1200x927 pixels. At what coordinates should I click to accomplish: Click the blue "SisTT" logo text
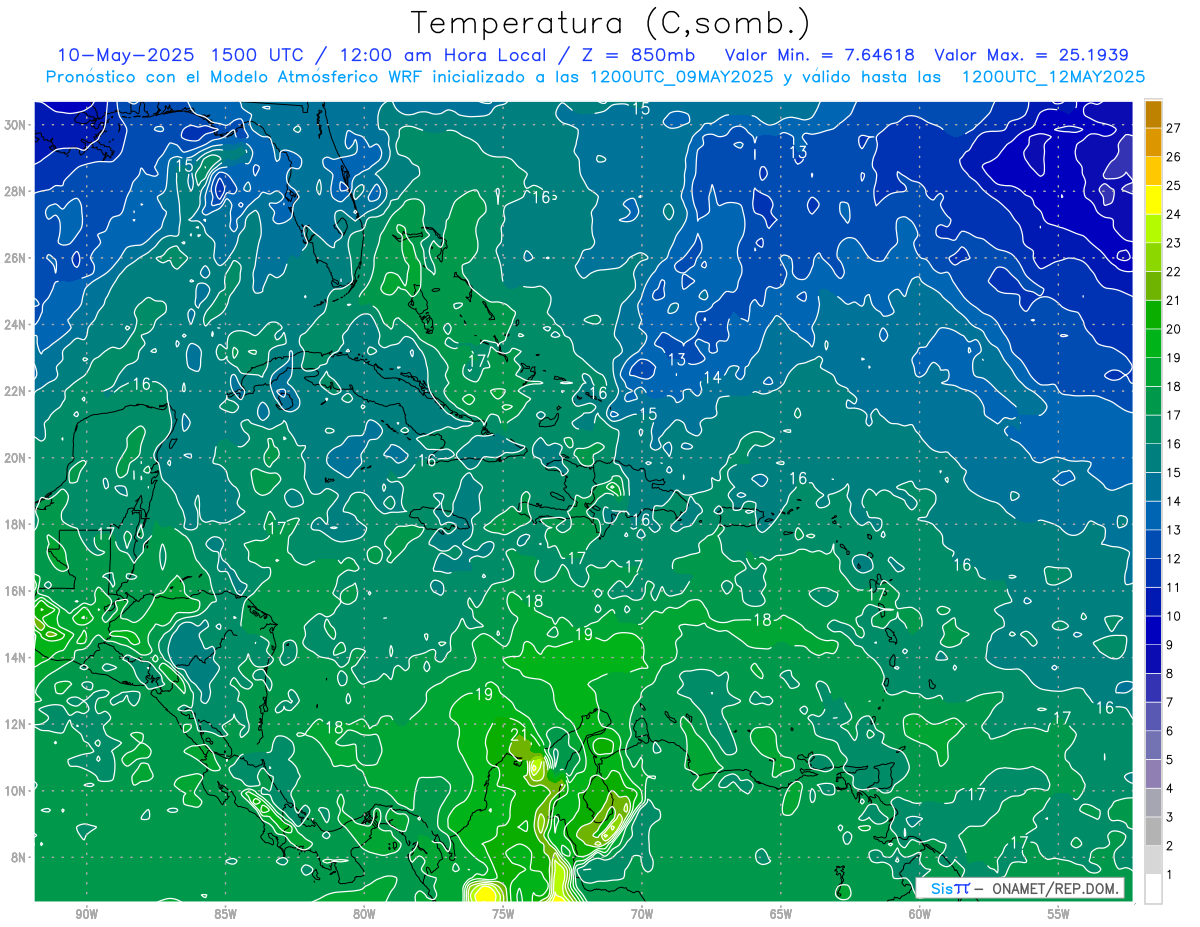click(x=950, y=889)
